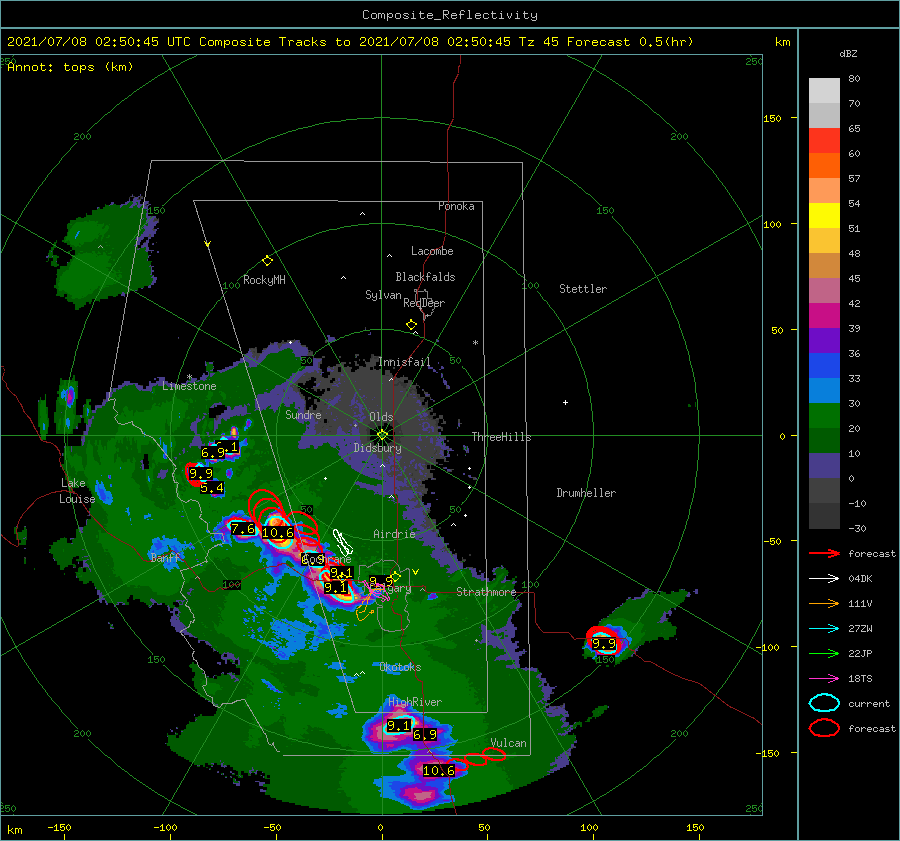Image resolution: width=900 pixels, height=841 pixels.
Task: Click the Innisfail town label
Action: (x=404, y=362)
